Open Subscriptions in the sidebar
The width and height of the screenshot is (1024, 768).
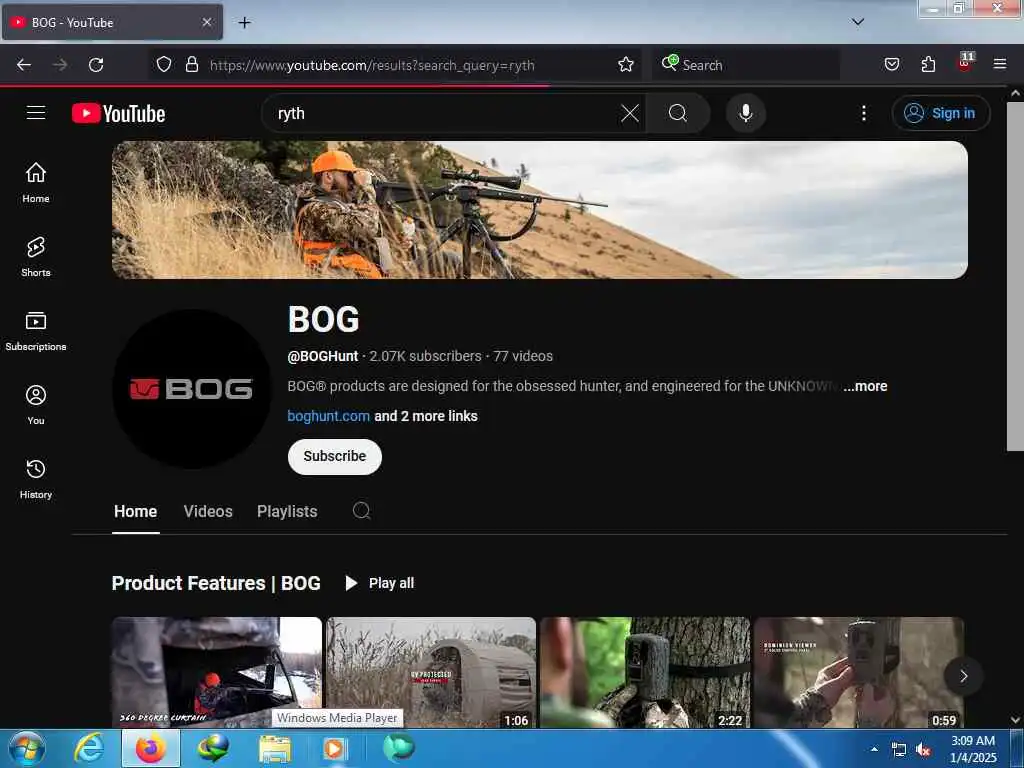click(x=36, y=330)
